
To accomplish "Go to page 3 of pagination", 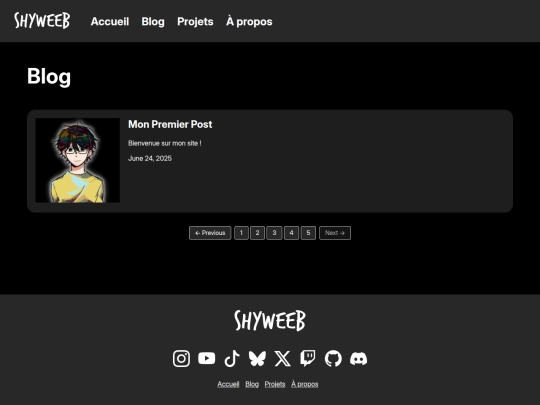I will (274, 233).
